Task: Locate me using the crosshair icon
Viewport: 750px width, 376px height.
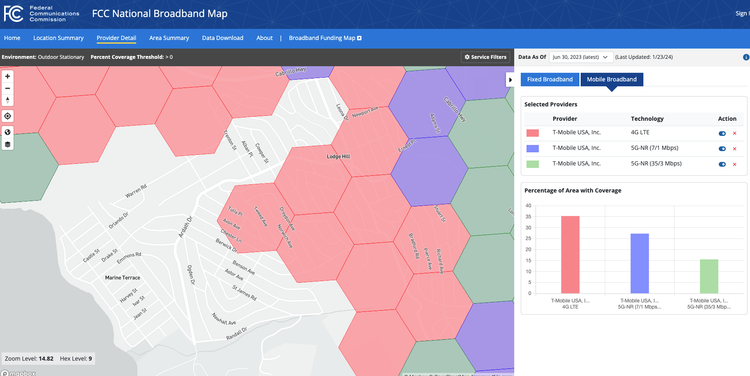Action: 8,116
